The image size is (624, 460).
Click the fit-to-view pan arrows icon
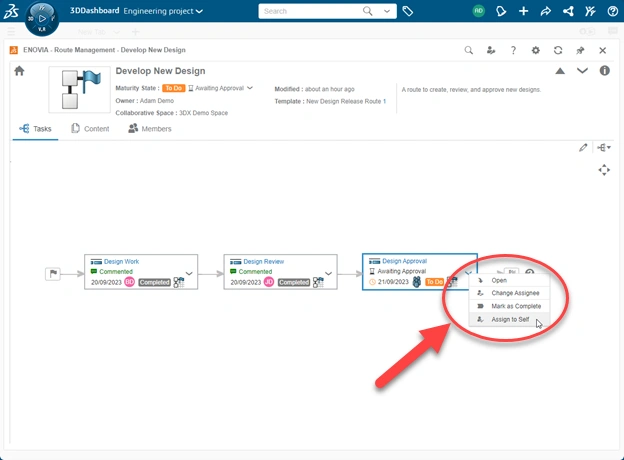pyautogui.click(x=604, y=170)
